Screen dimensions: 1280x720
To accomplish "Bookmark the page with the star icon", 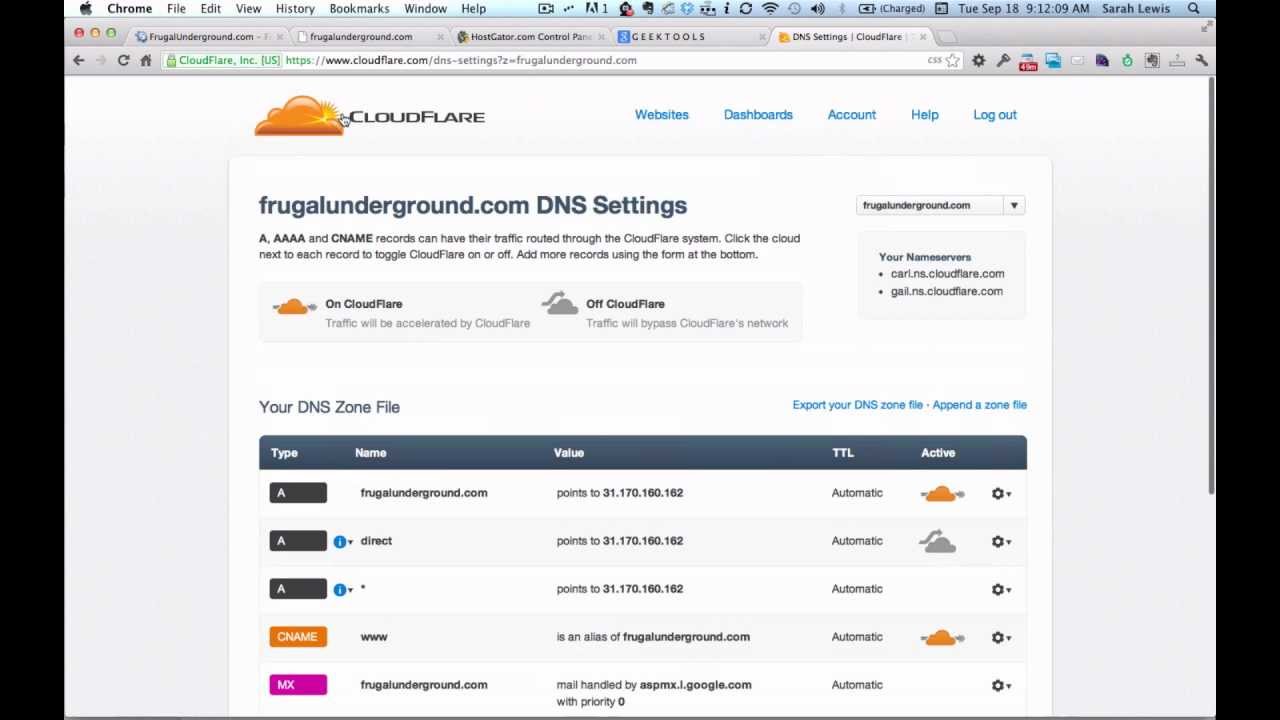I will [x=953, y=60].
